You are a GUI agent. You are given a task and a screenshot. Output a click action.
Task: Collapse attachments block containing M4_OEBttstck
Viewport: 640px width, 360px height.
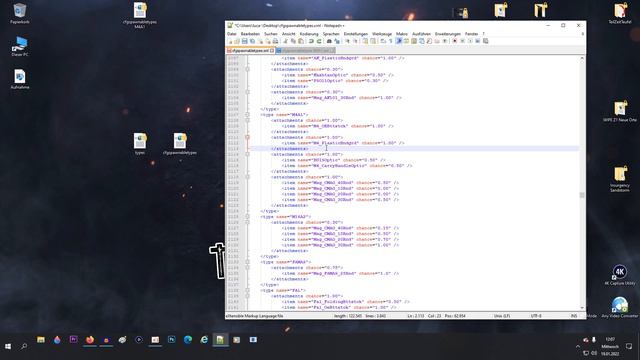click(247, 120)
